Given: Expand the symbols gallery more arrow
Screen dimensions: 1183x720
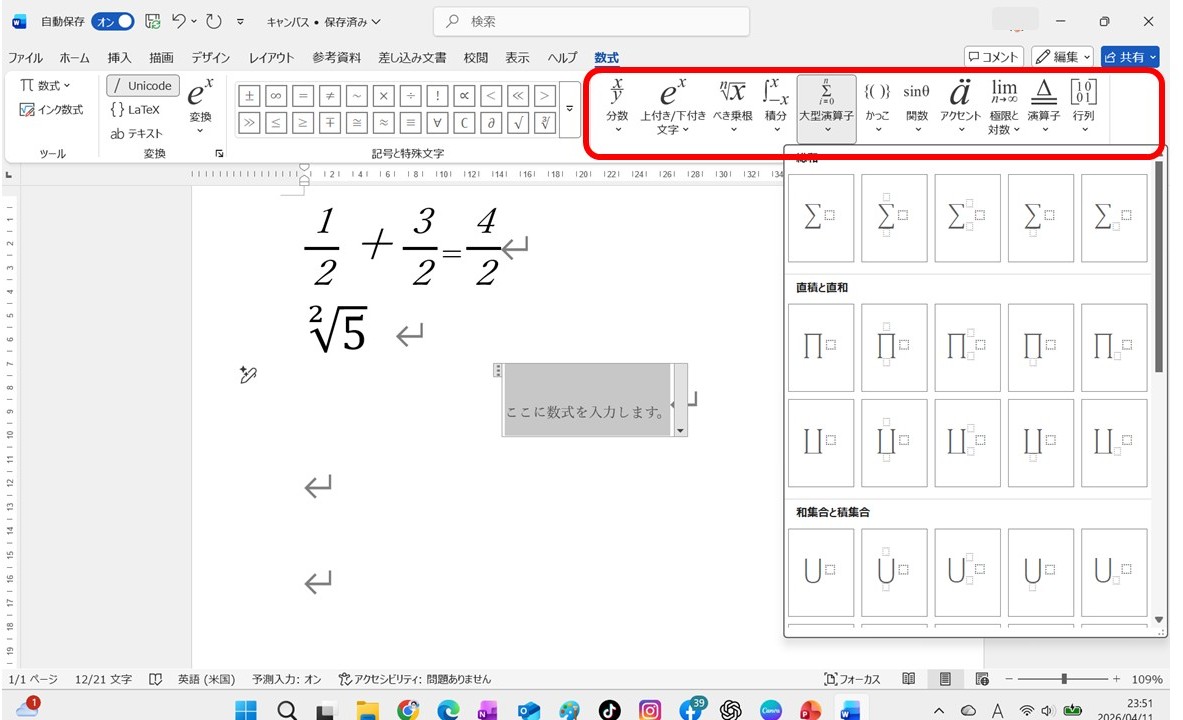Looking at the screenshot, I should pos(569,109).
